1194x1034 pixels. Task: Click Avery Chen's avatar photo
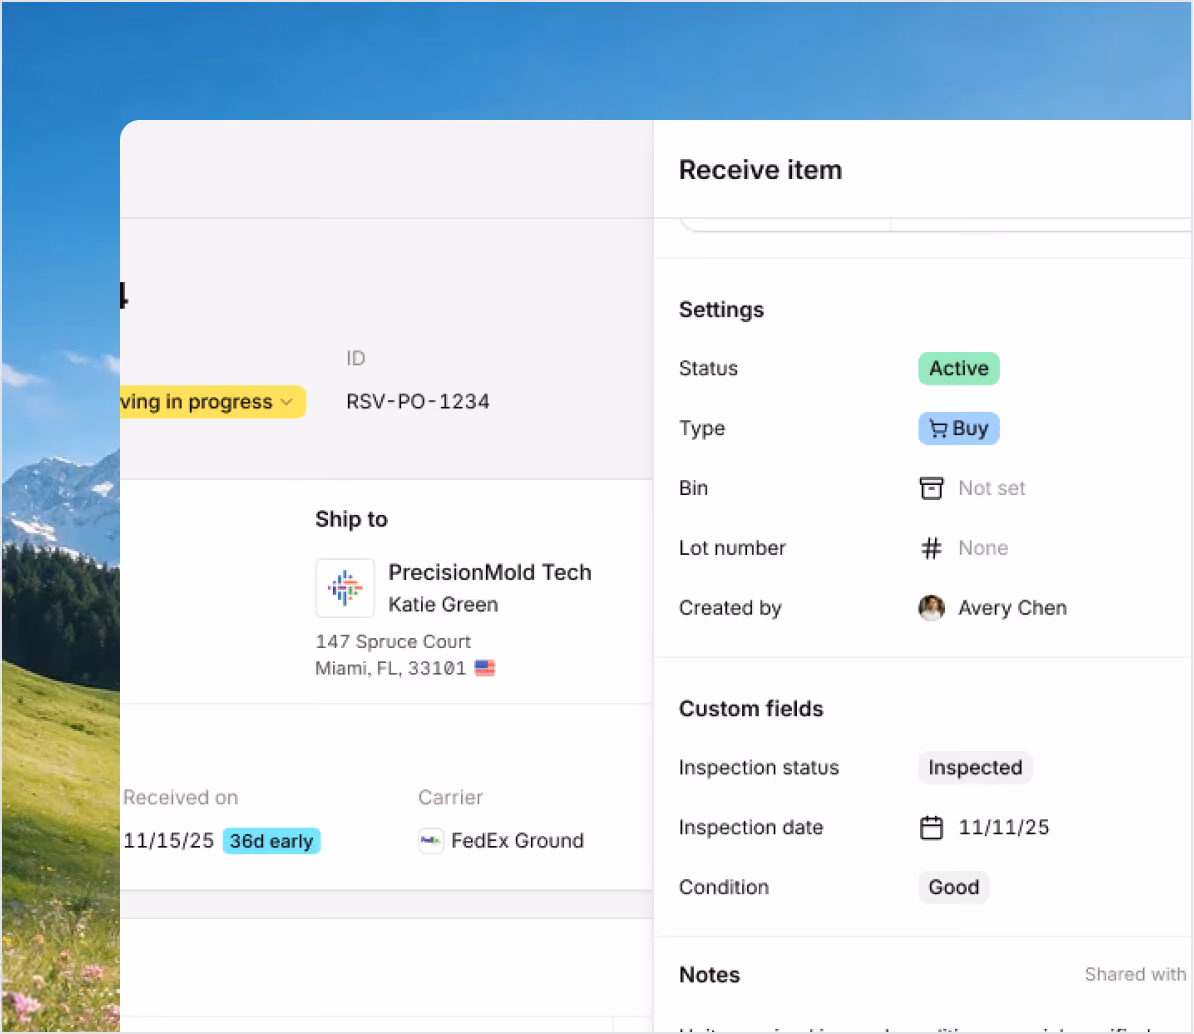[931, 608]
